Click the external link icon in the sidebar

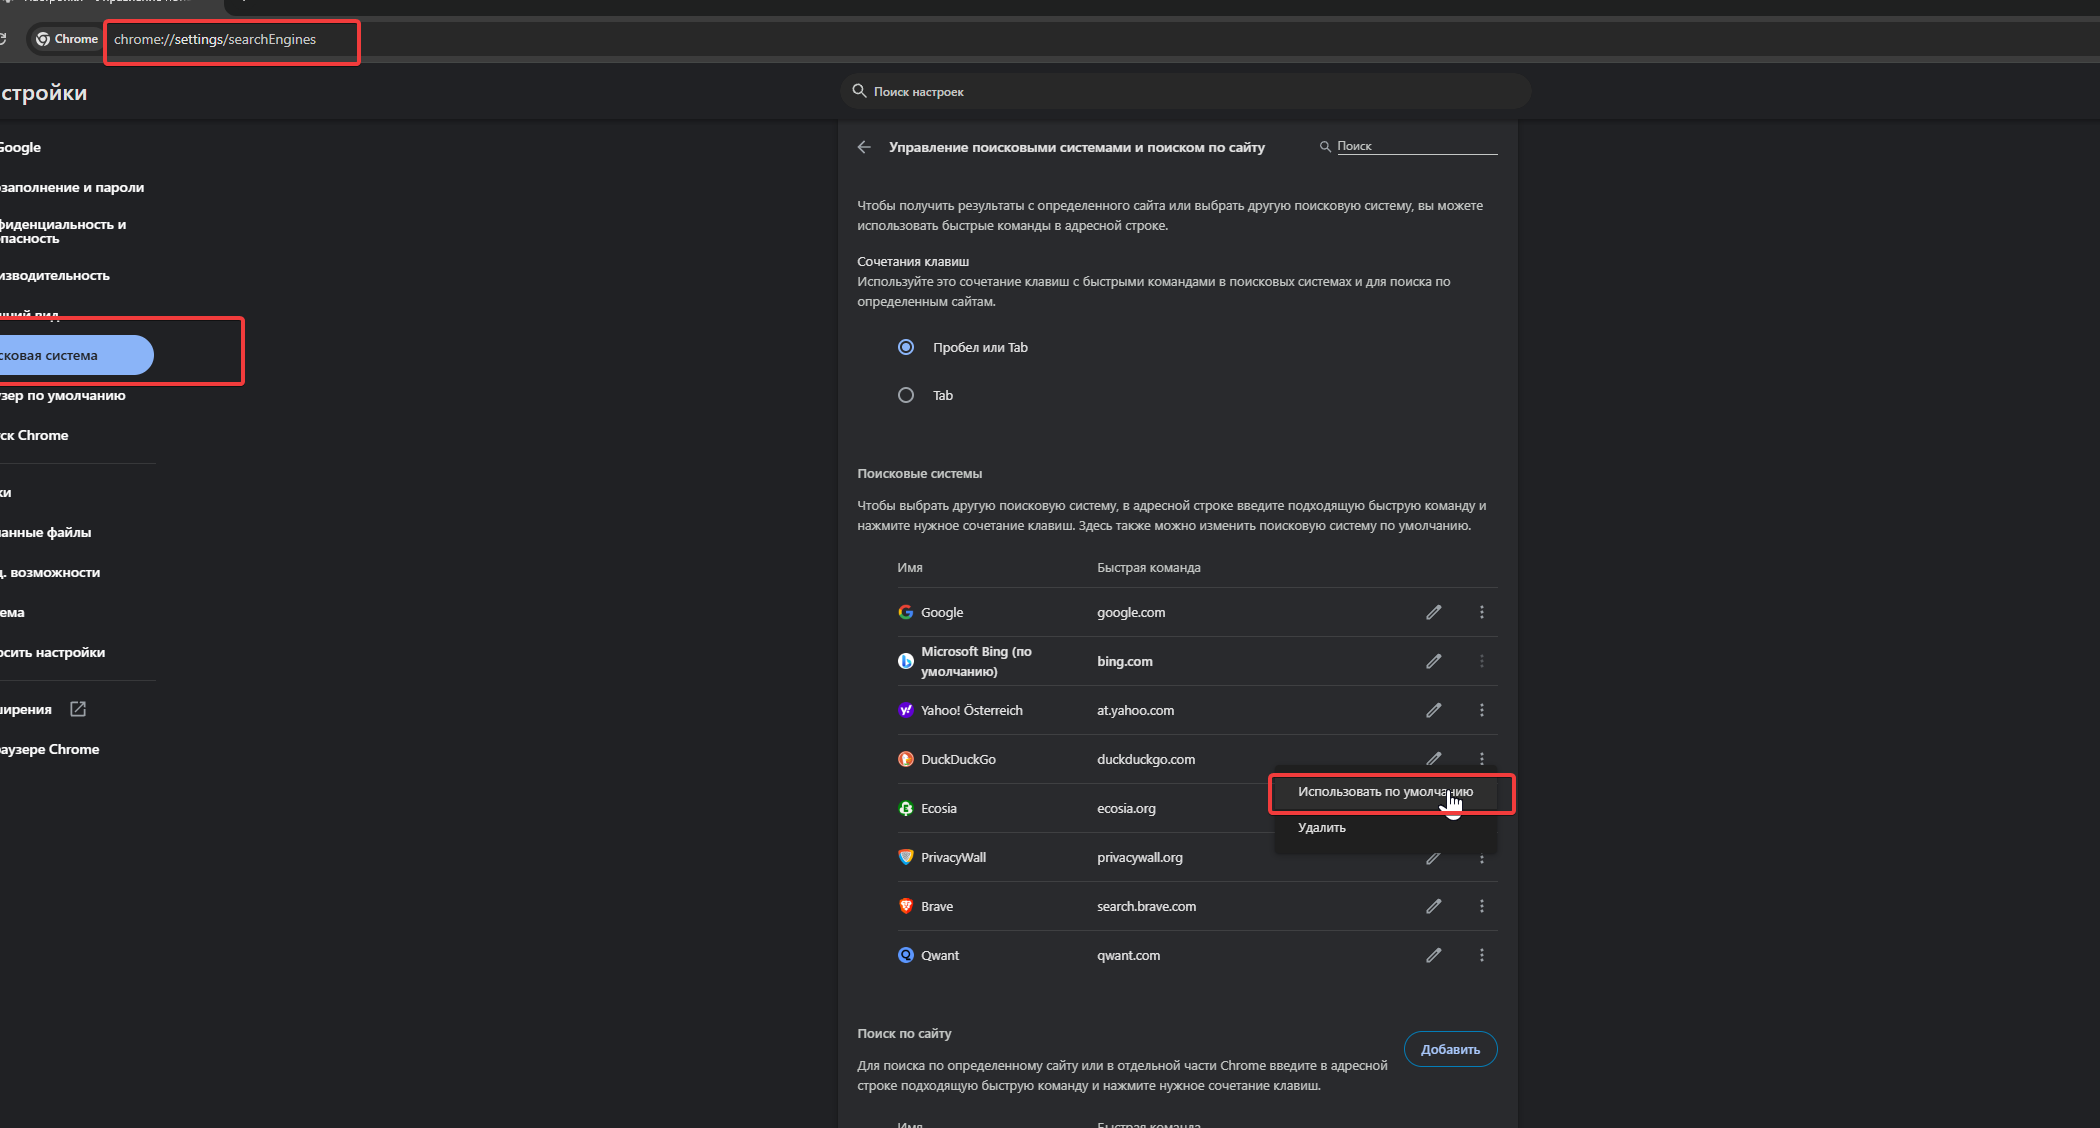(78, 709)
